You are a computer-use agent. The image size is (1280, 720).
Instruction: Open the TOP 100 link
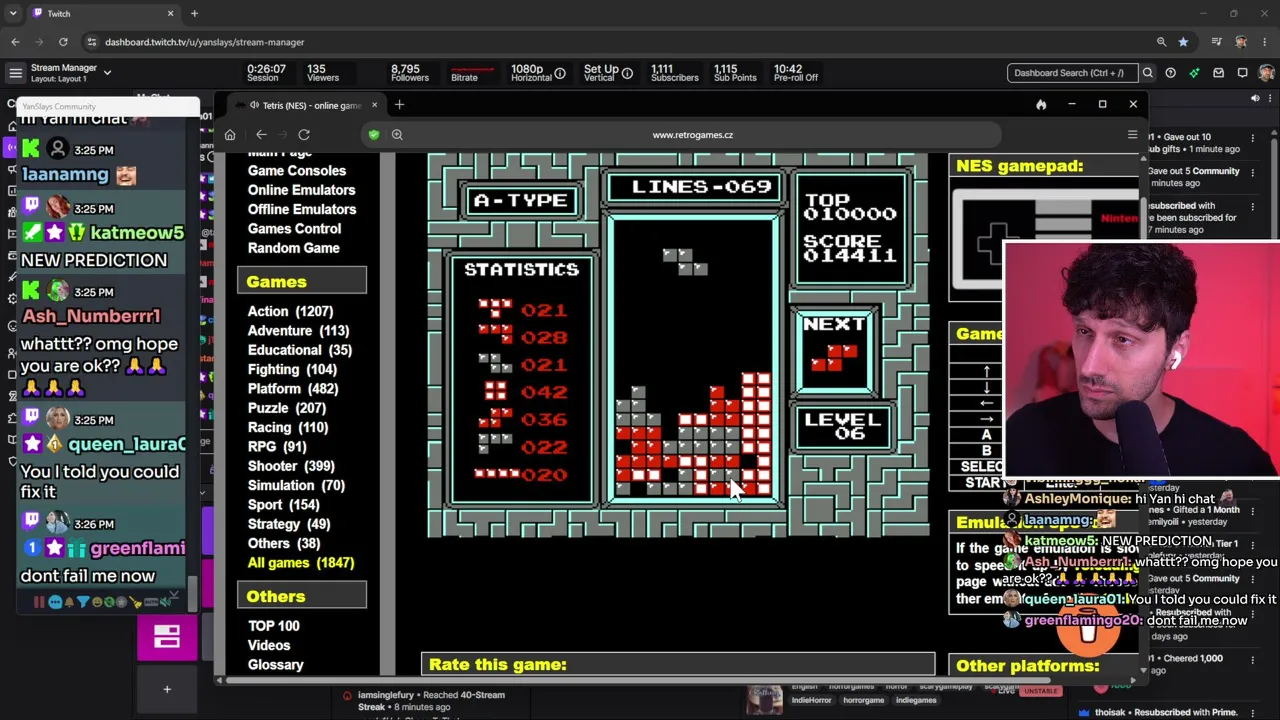[x=274, y=626]
